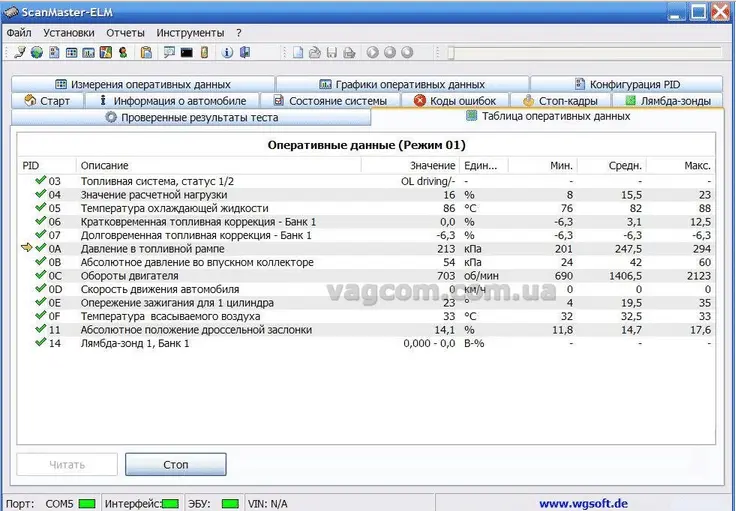This screenshot has height=511, width=736.
Task: Select the row Обороты двигателя
Action: click(x=367, y=275)
